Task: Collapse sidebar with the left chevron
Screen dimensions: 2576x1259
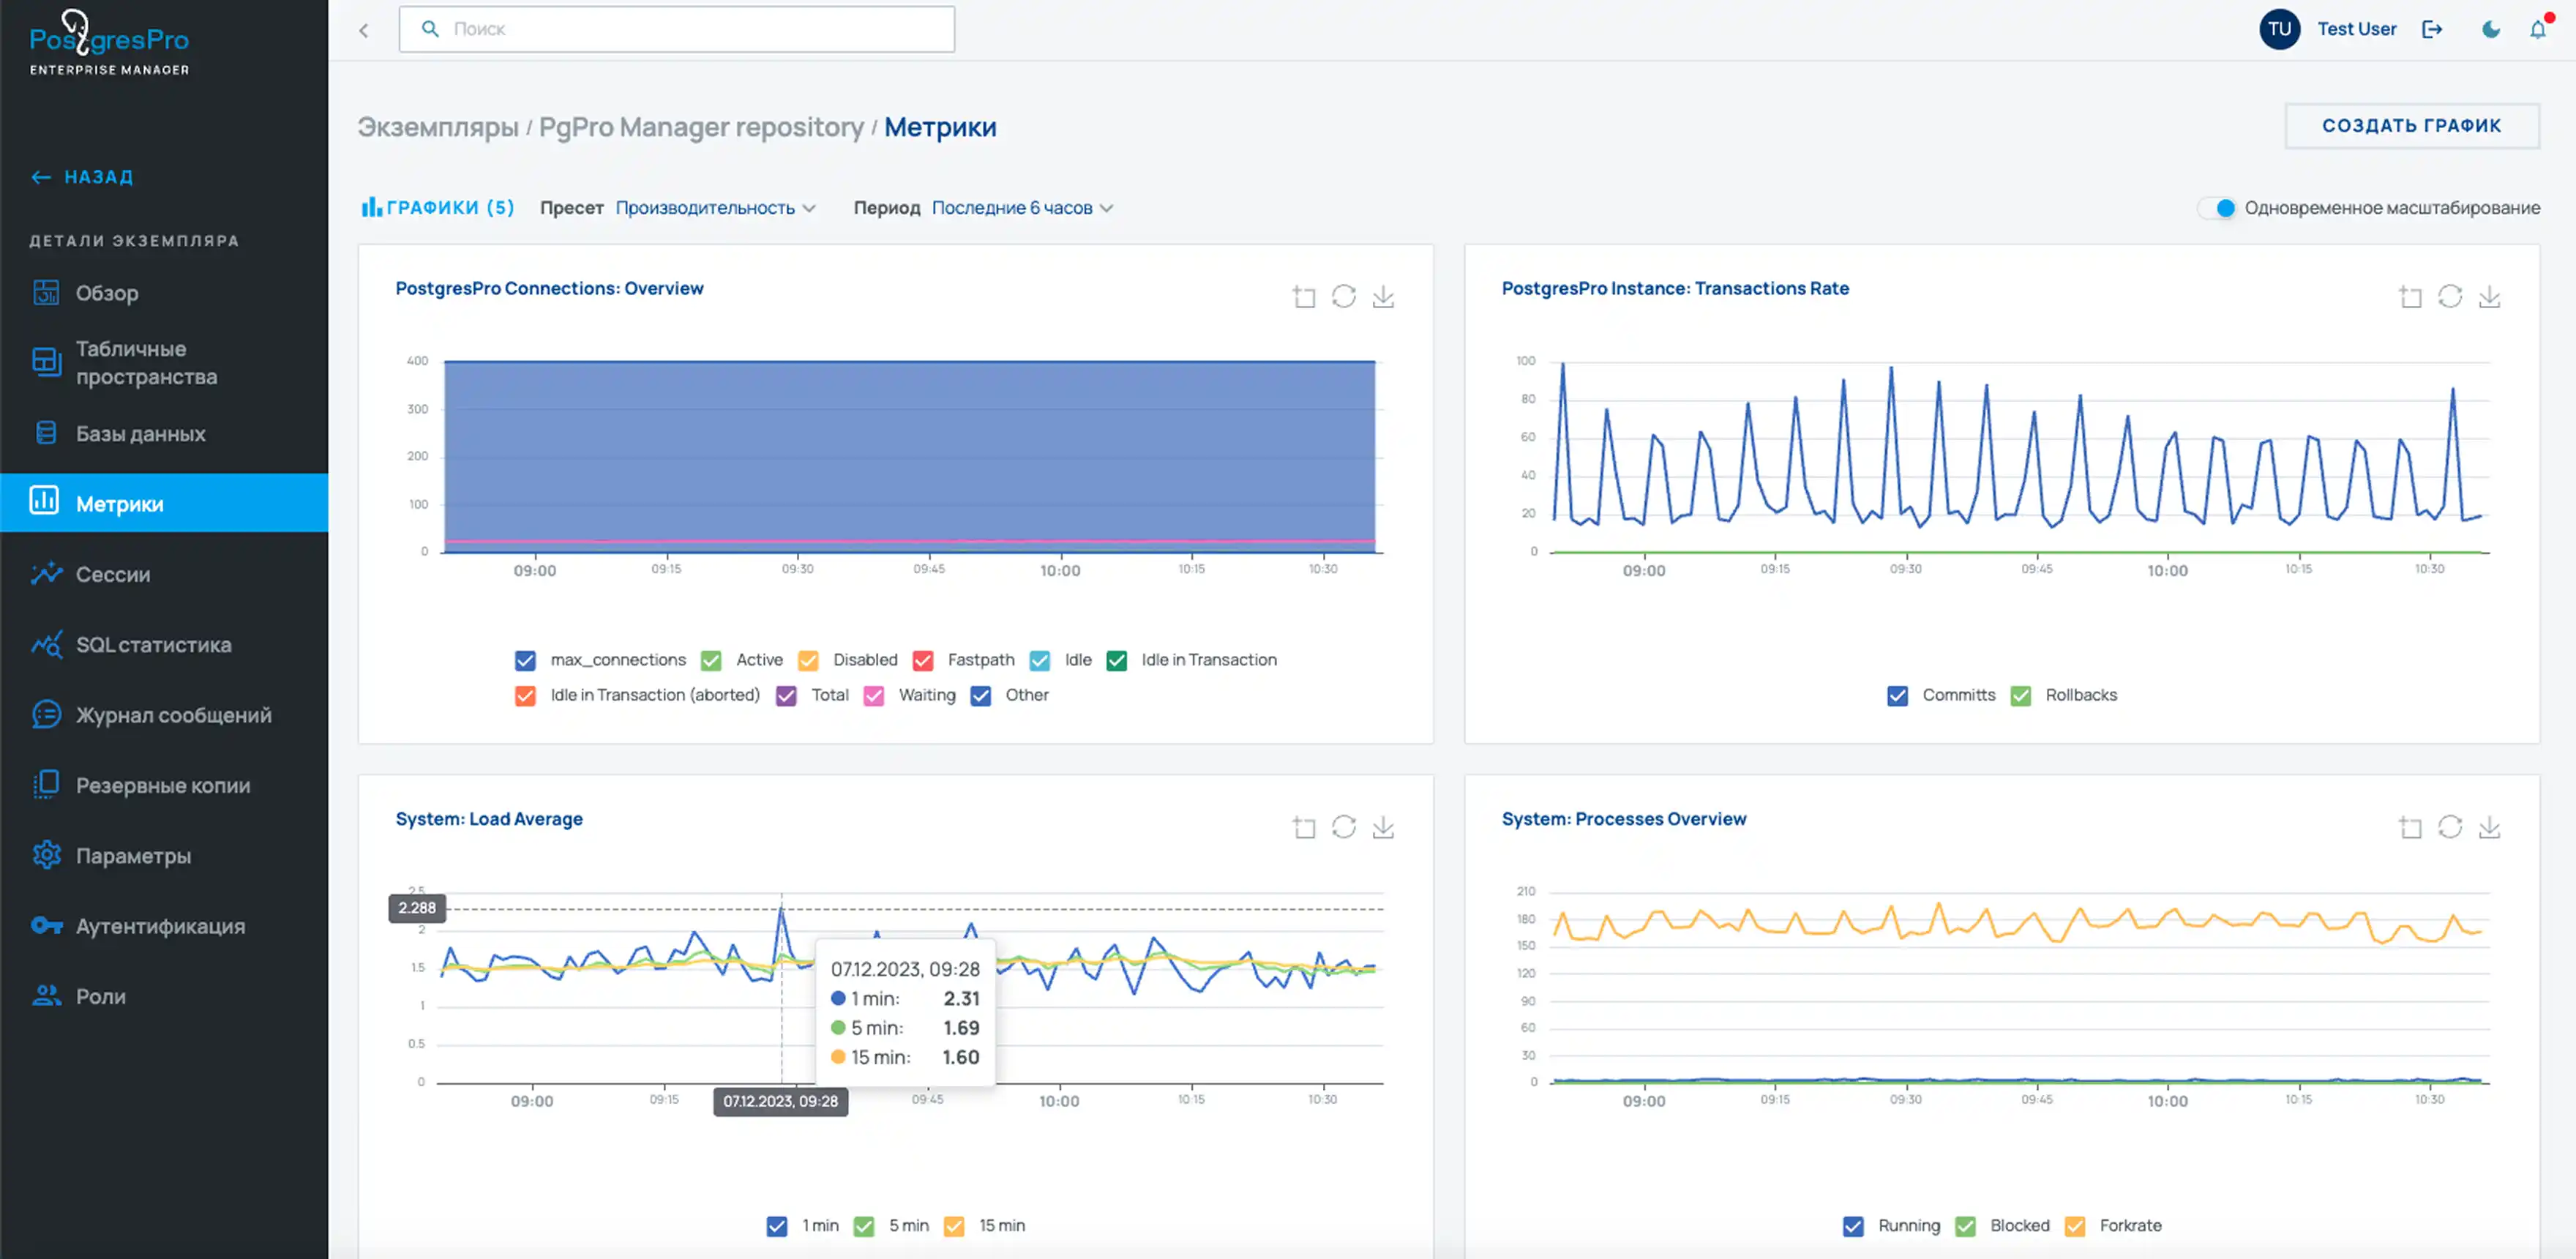Action: 364,30
